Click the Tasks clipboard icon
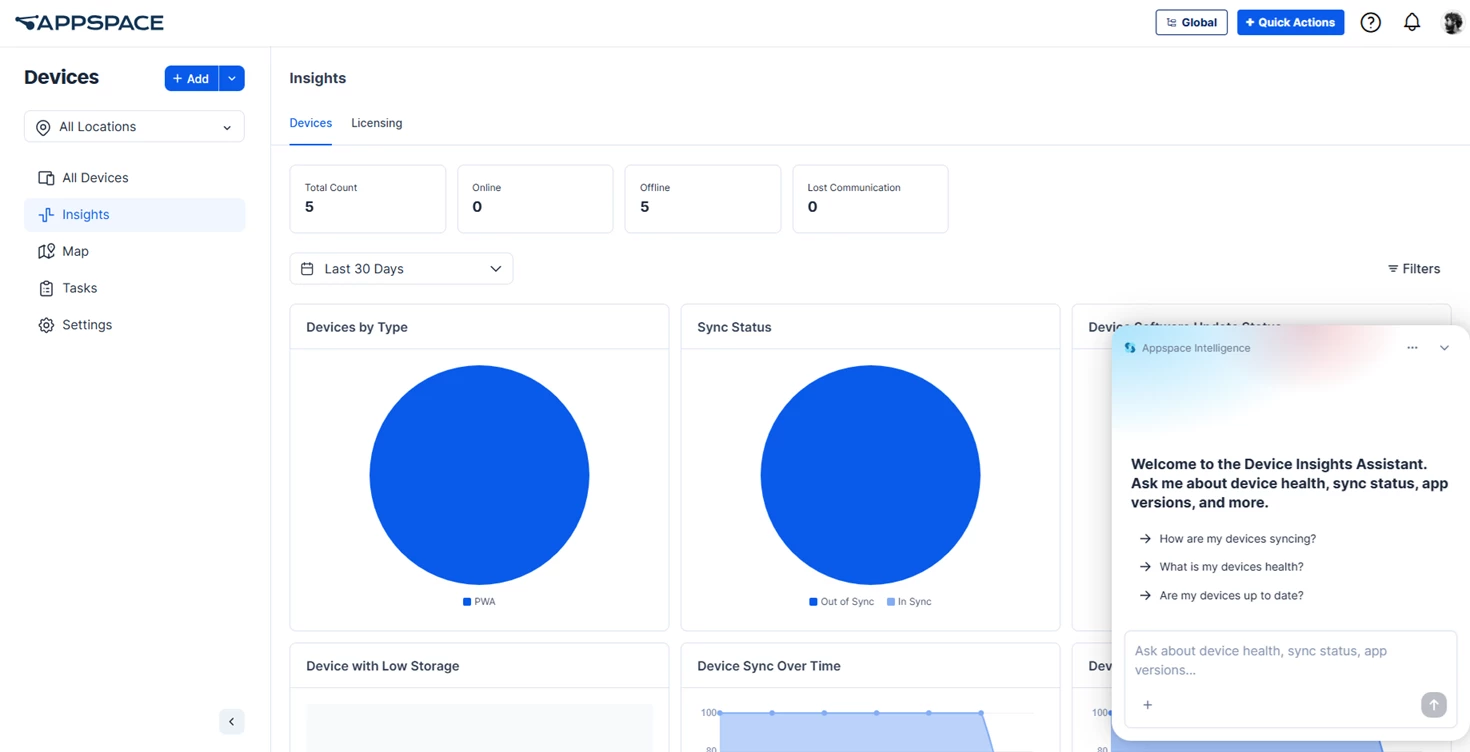 point(46,288)
